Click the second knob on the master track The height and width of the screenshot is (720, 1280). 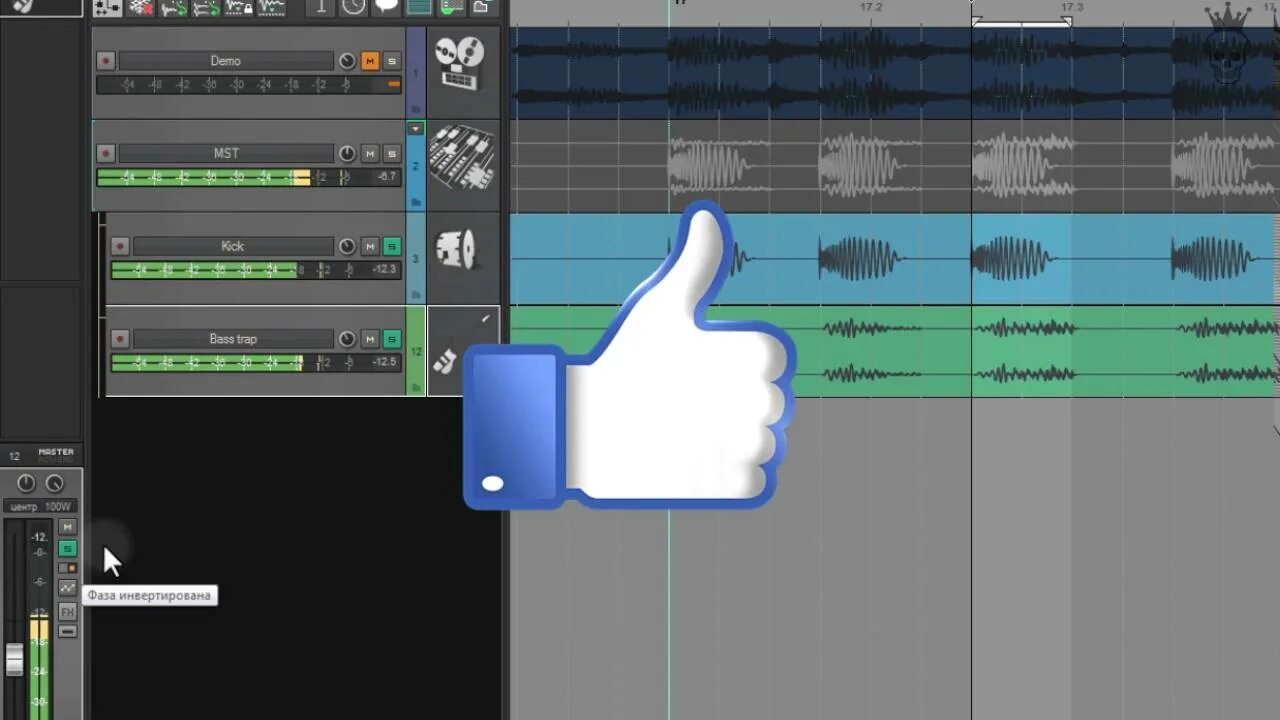54,484
